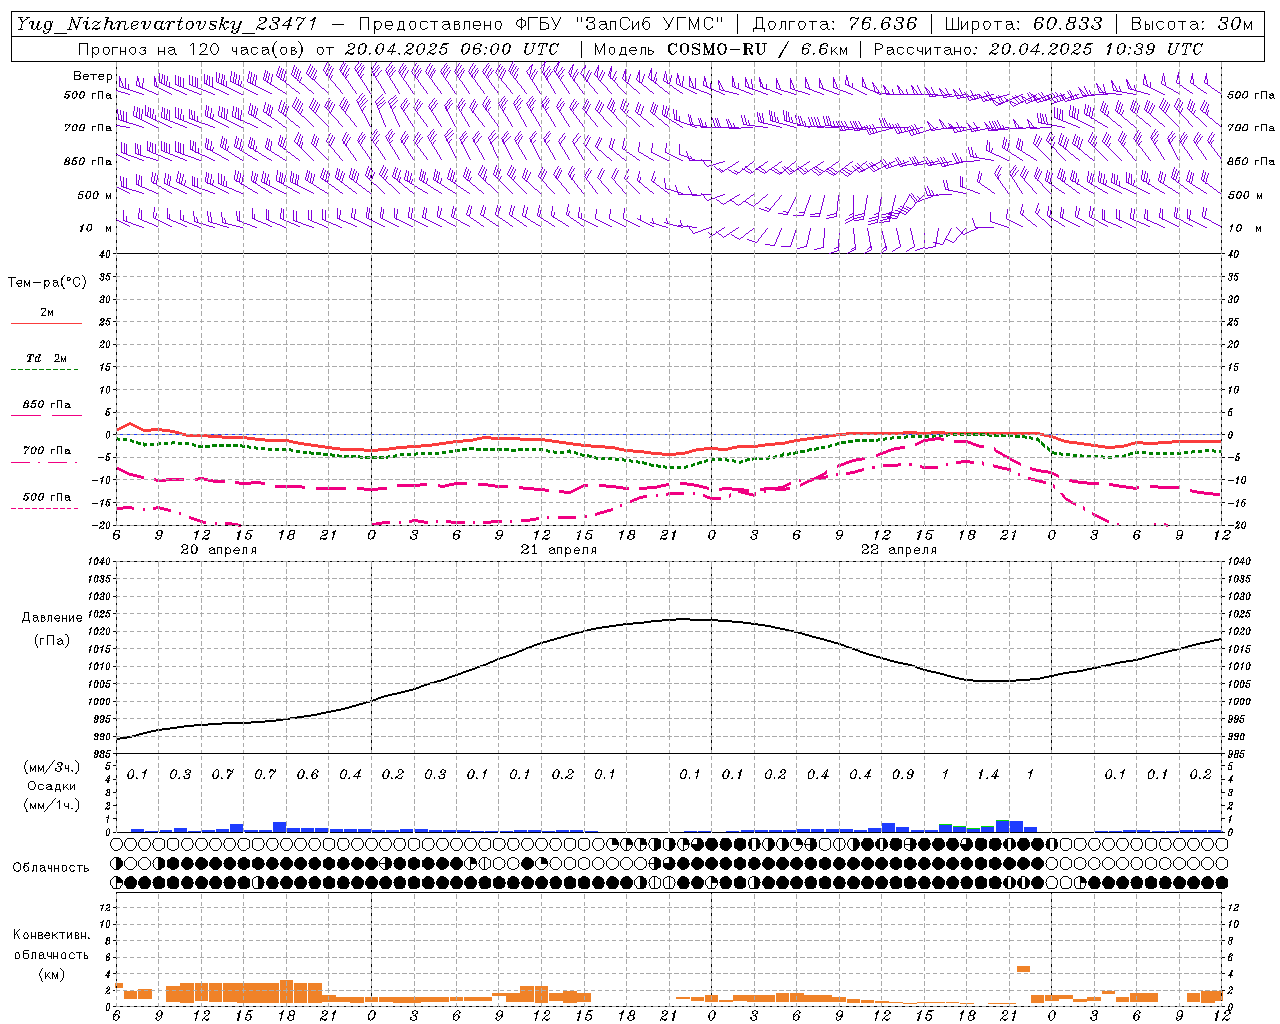The height and width of the screenshot is (1024, 1280).
Task: Select the 21 апреля date label
Action: pos(558,550)
